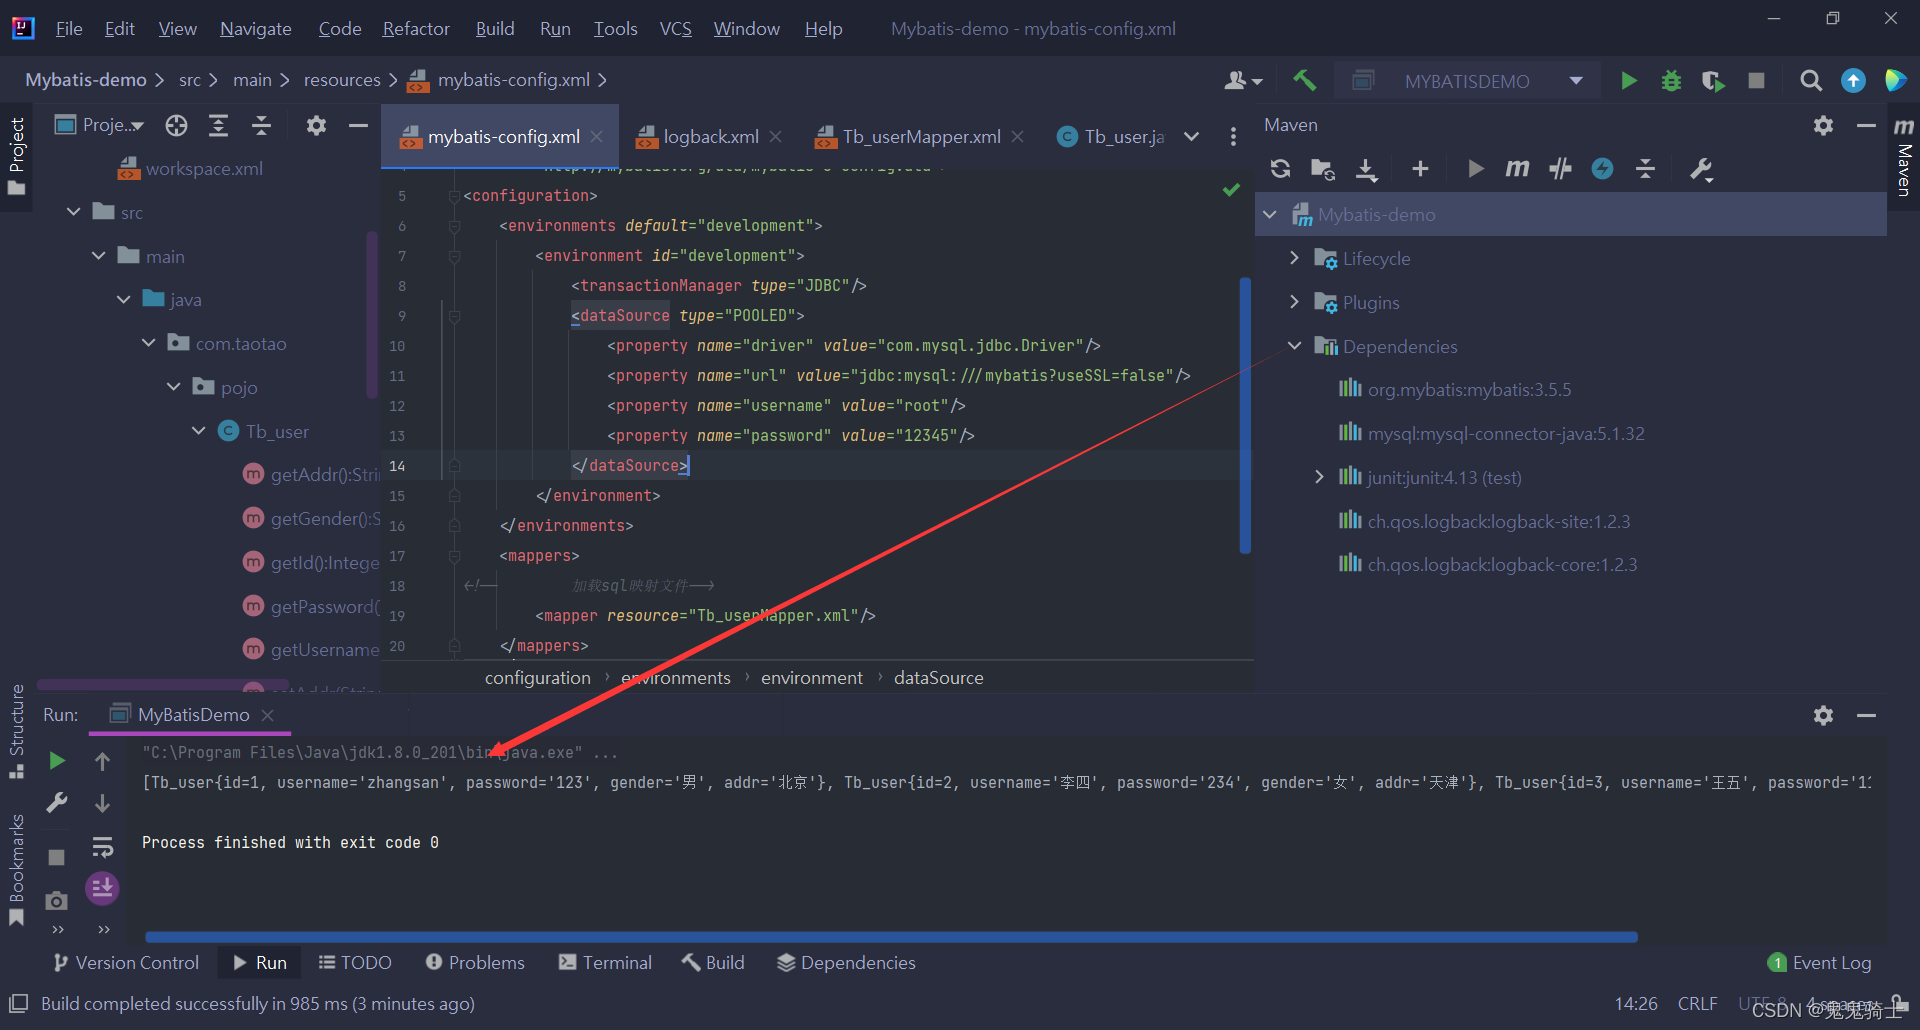
Task: Select opened file target icon in Project panel
Action: 177,125
